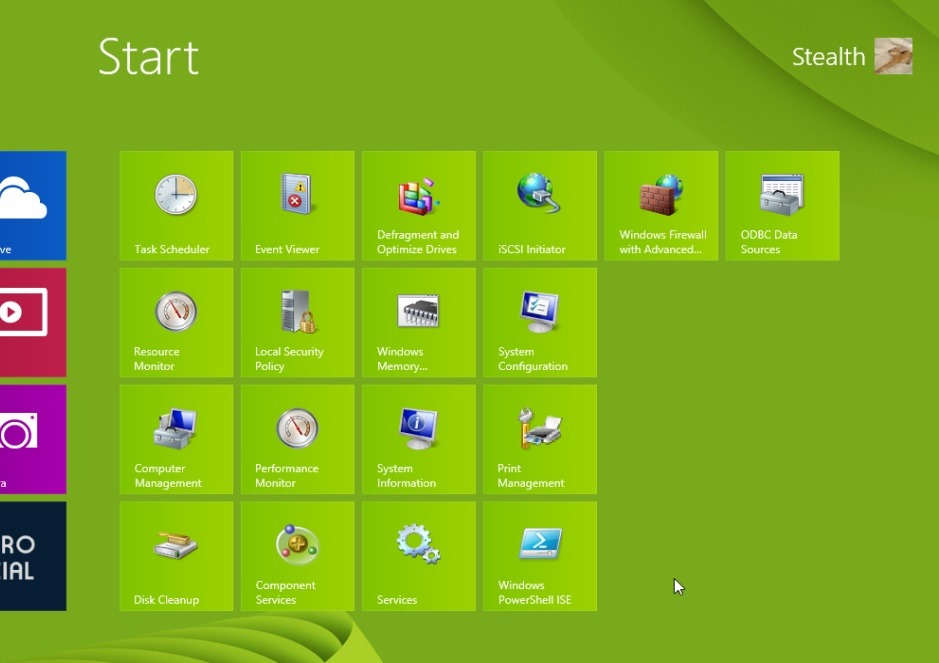Image resolution: width=939 pixels, height=663 pixels.
Task: Open Component Services
Action: (297, 556)
